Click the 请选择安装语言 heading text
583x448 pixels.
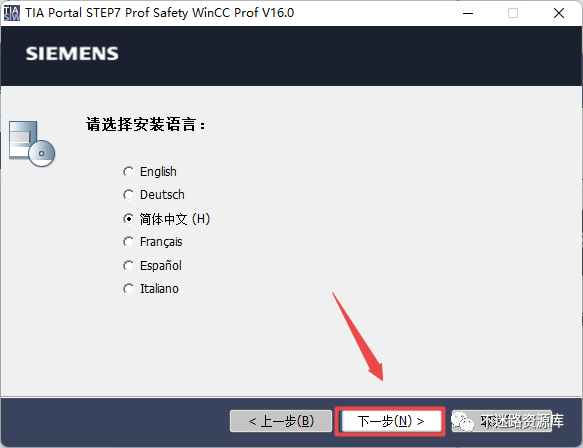coord(145,125)
